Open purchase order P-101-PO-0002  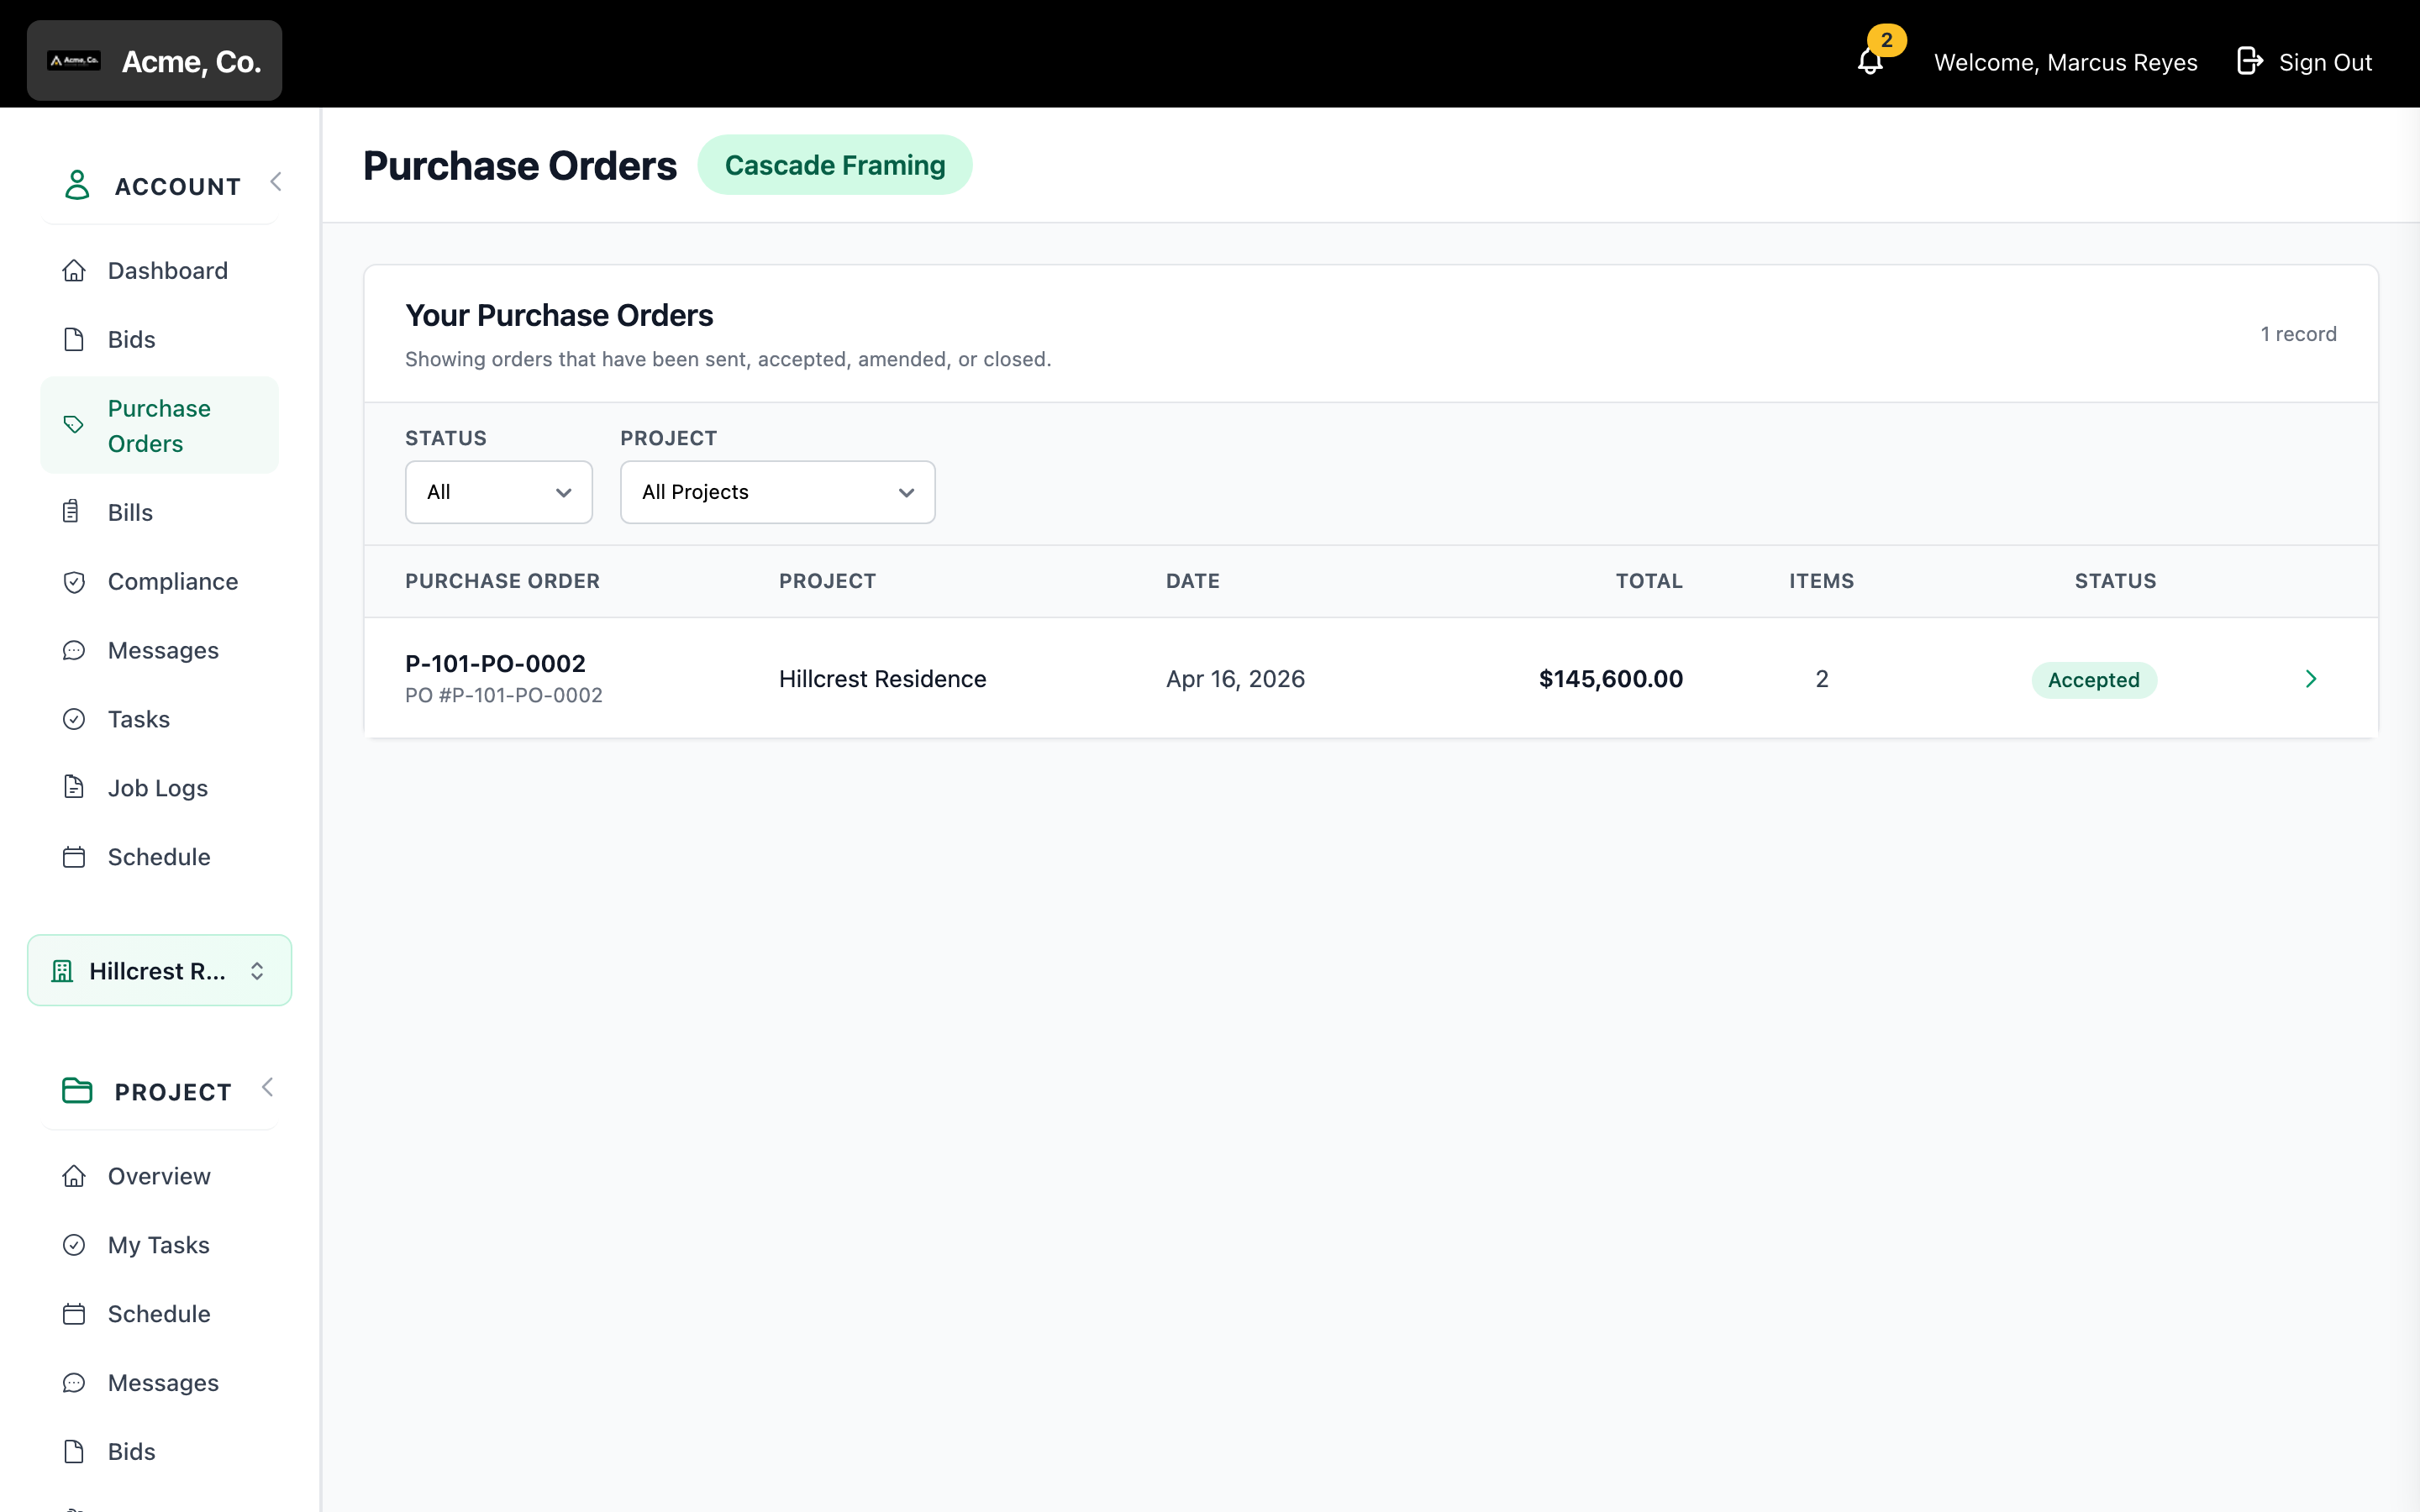(495, 664)
